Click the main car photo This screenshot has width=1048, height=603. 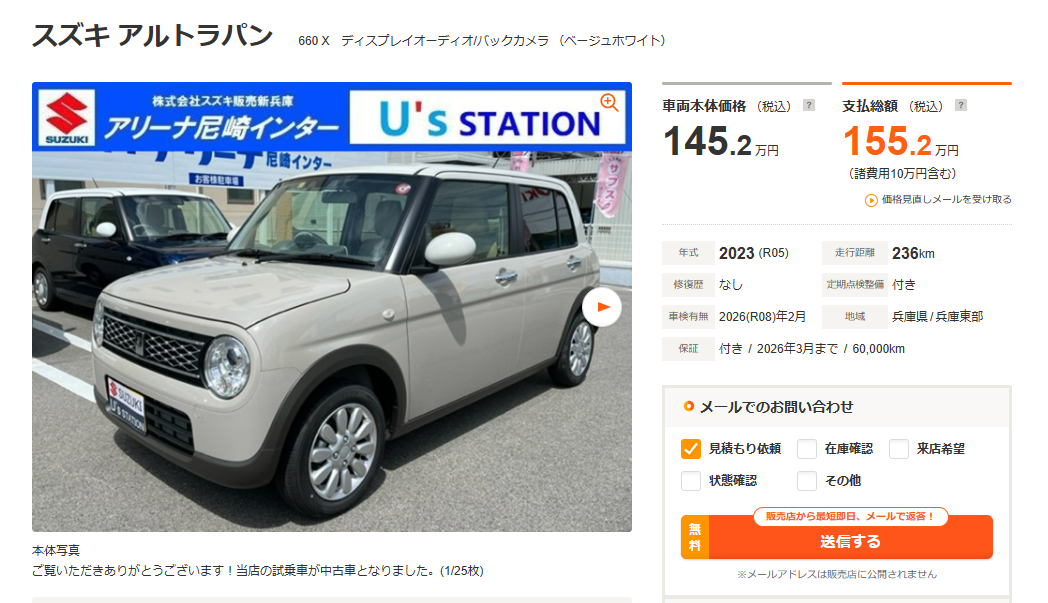[332, 307]
